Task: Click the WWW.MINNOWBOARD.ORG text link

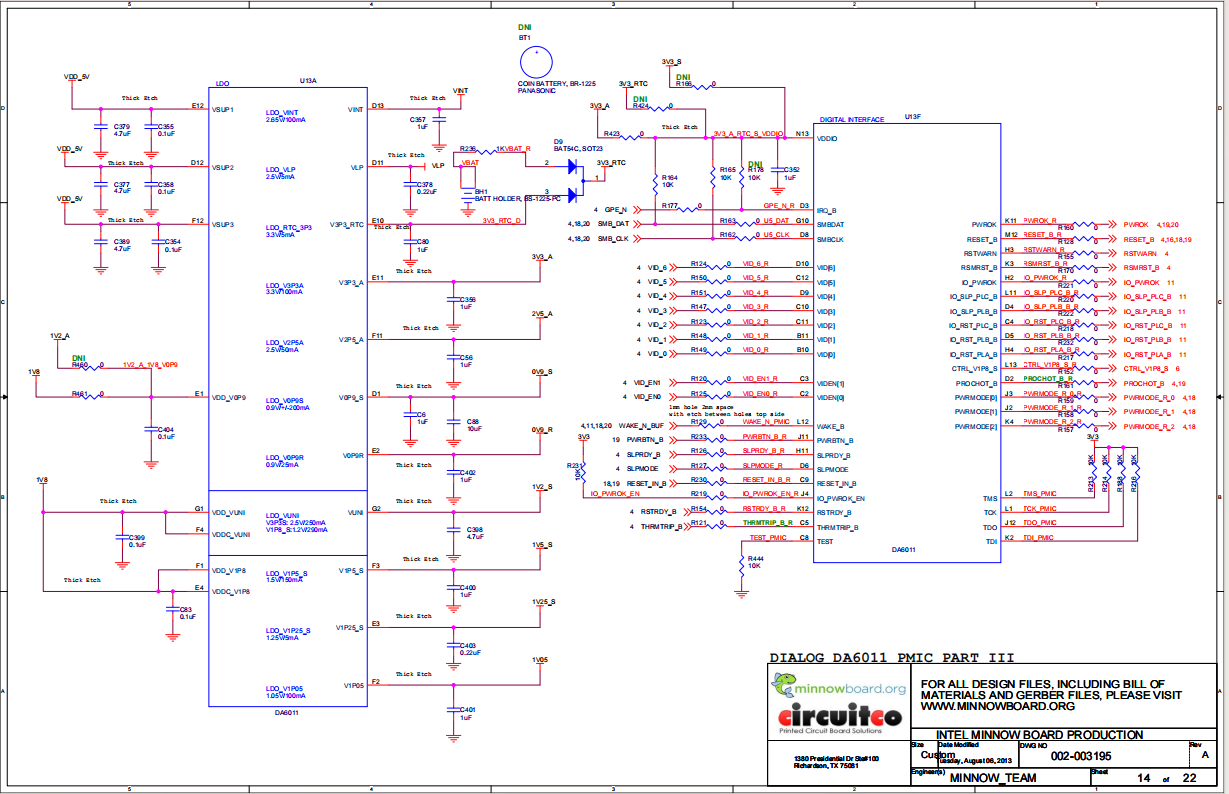Action: tap(997, 705)
